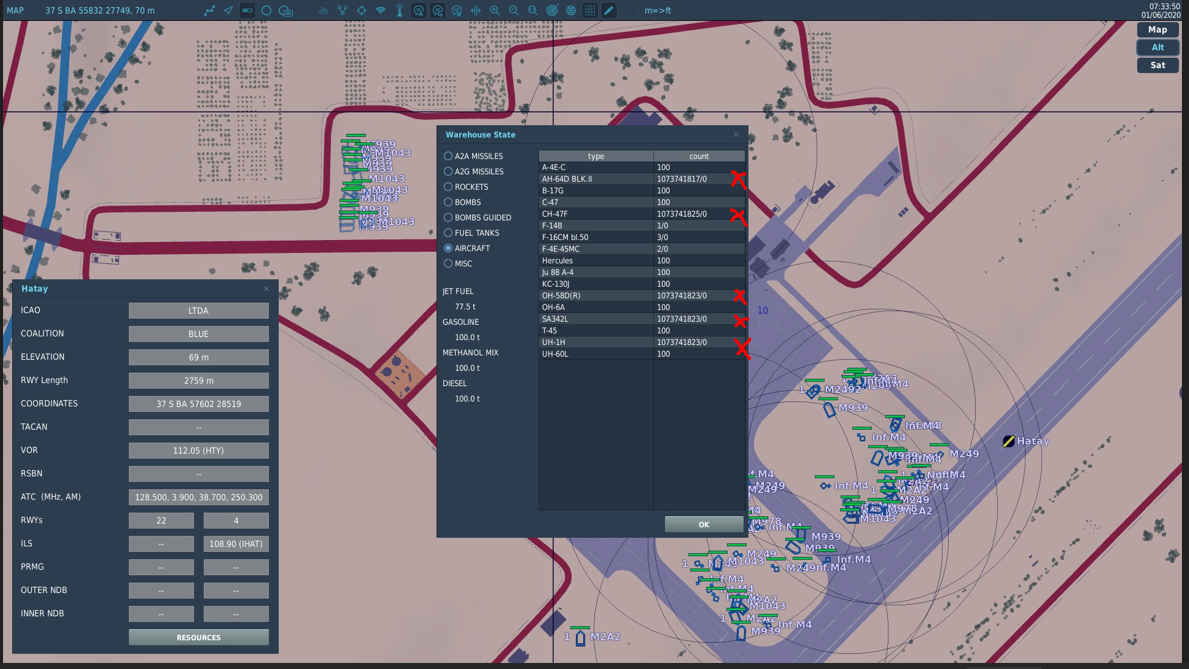Click OK in Warehouse State dialog
The image size is (1189, 669).
[704, 524]
